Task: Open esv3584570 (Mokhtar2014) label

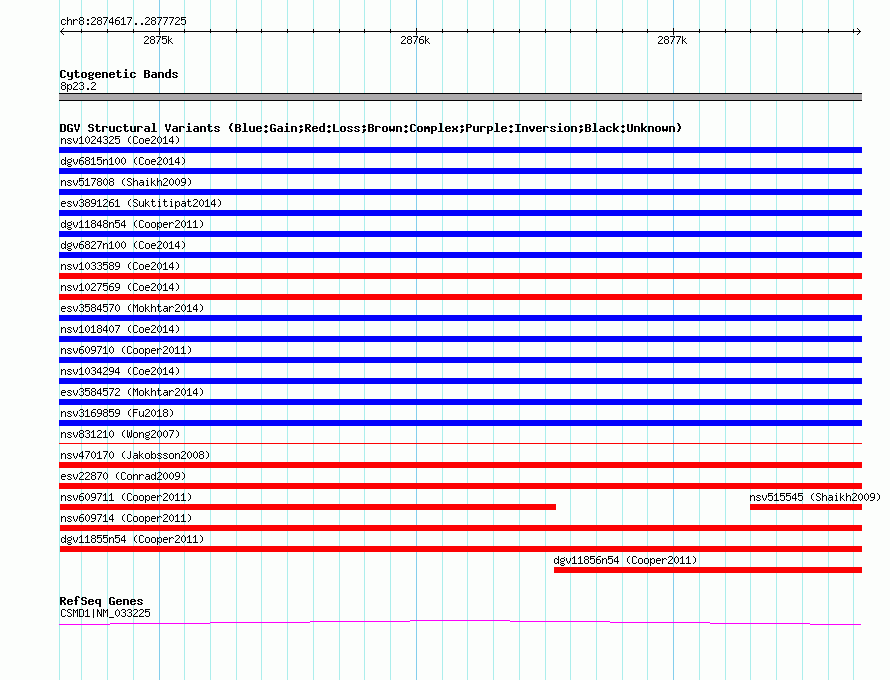Action: 132,308
